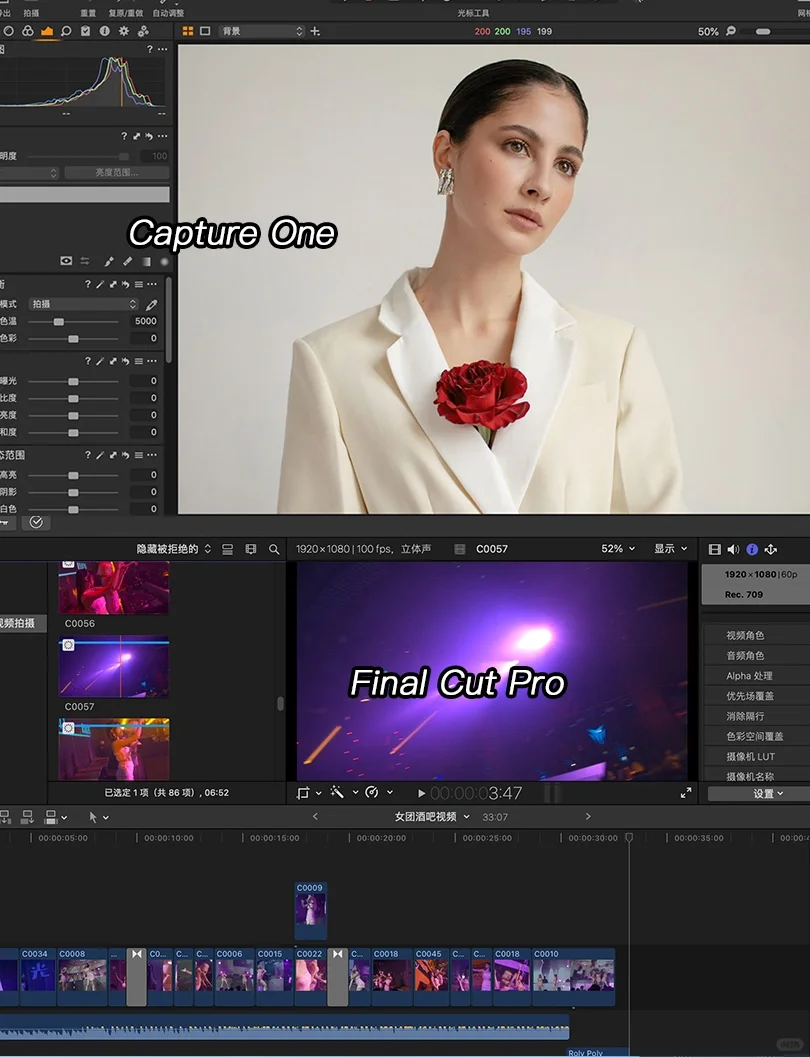Show the audio inspector speaker icon

click(x=733, y=549)
